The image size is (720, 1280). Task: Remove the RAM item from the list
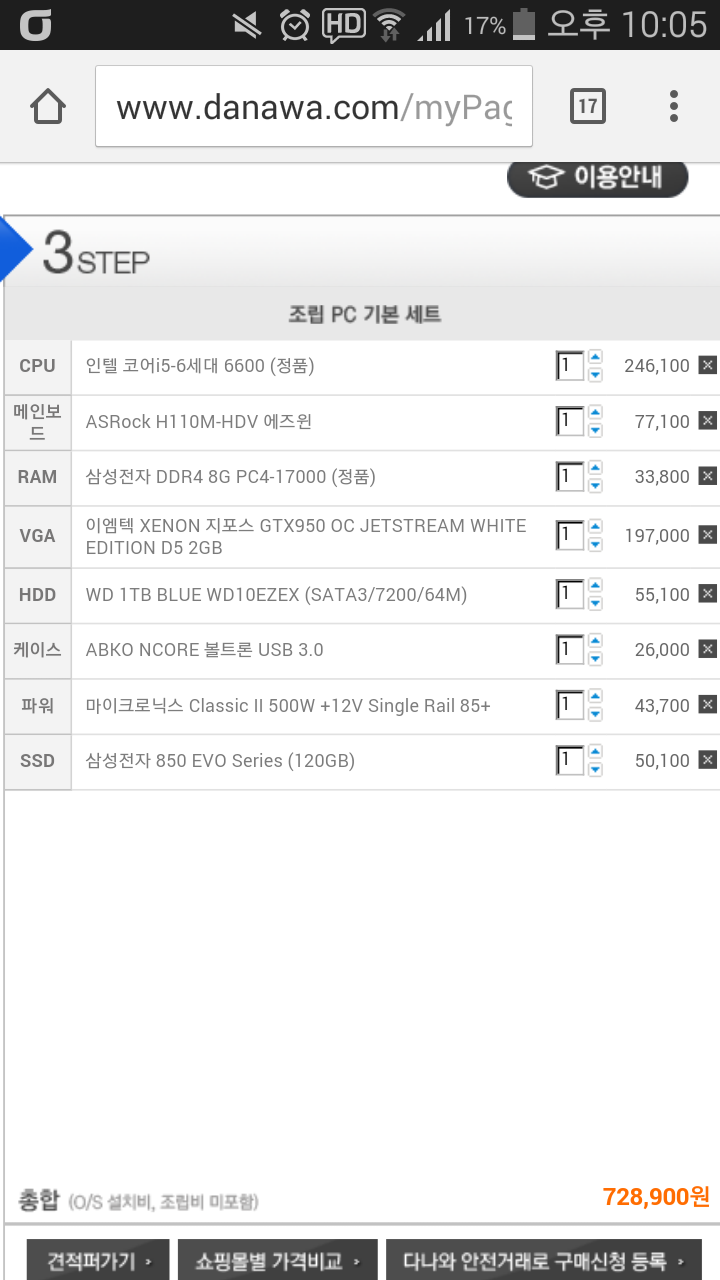[x=708, y=476]
